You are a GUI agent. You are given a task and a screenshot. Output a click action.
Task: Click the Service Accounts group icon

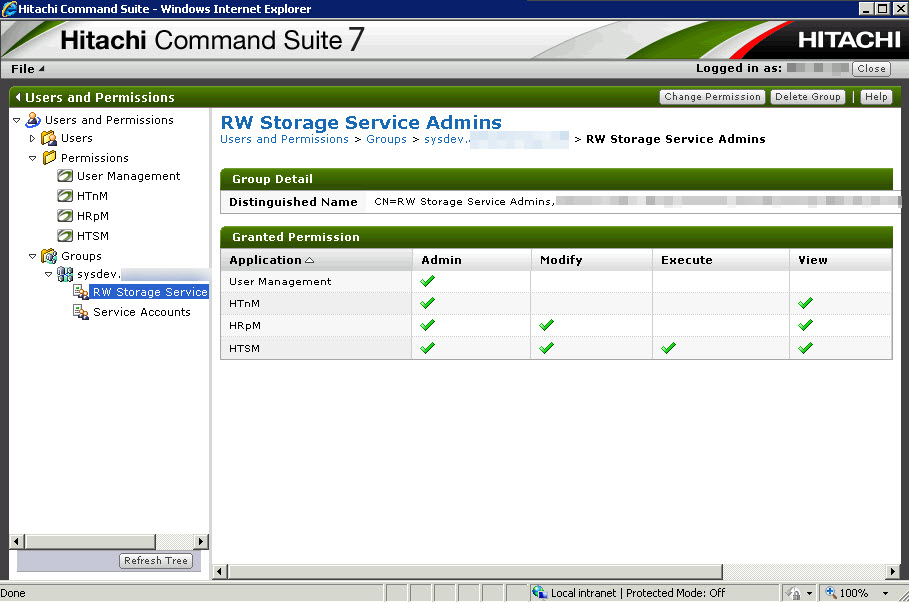[x=81, y=312]
